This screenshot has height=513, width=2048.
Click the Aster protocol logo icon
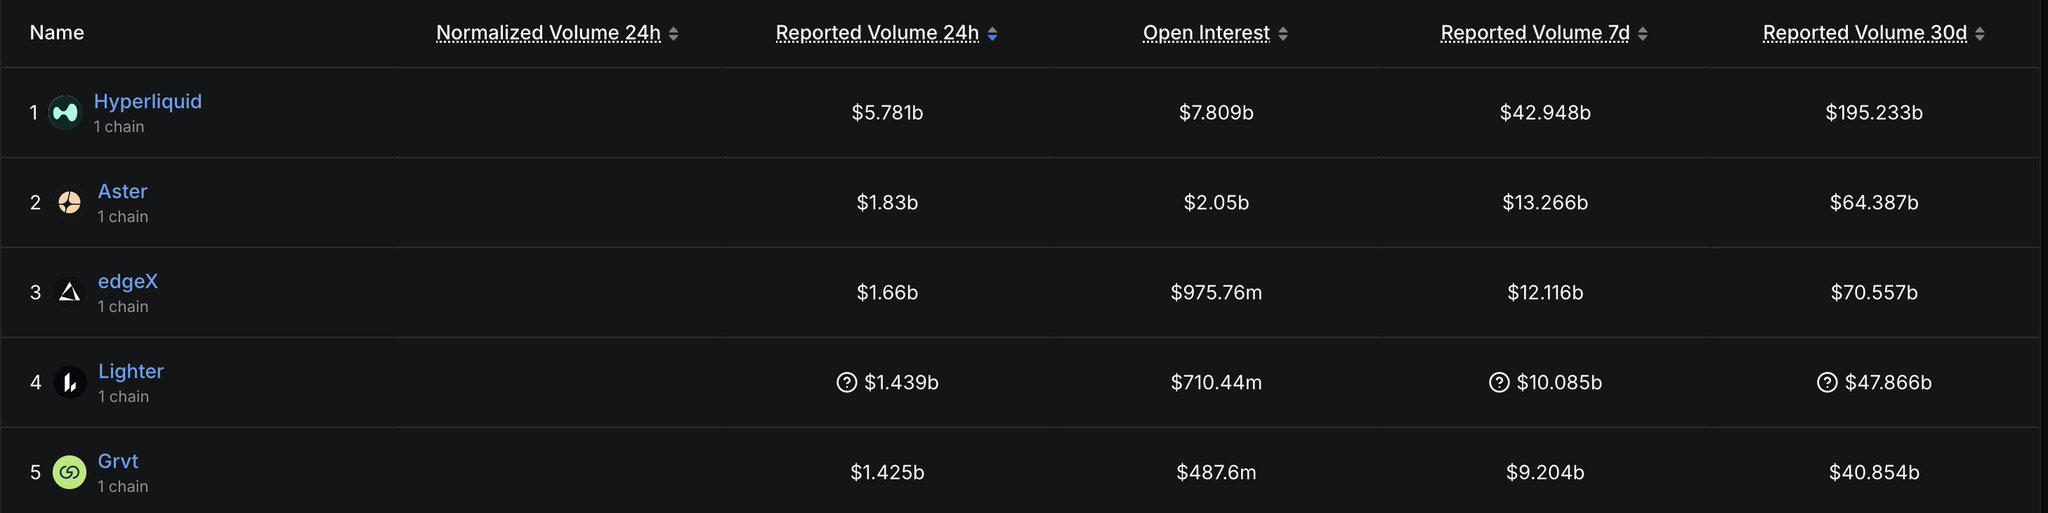tap(69, 203)
